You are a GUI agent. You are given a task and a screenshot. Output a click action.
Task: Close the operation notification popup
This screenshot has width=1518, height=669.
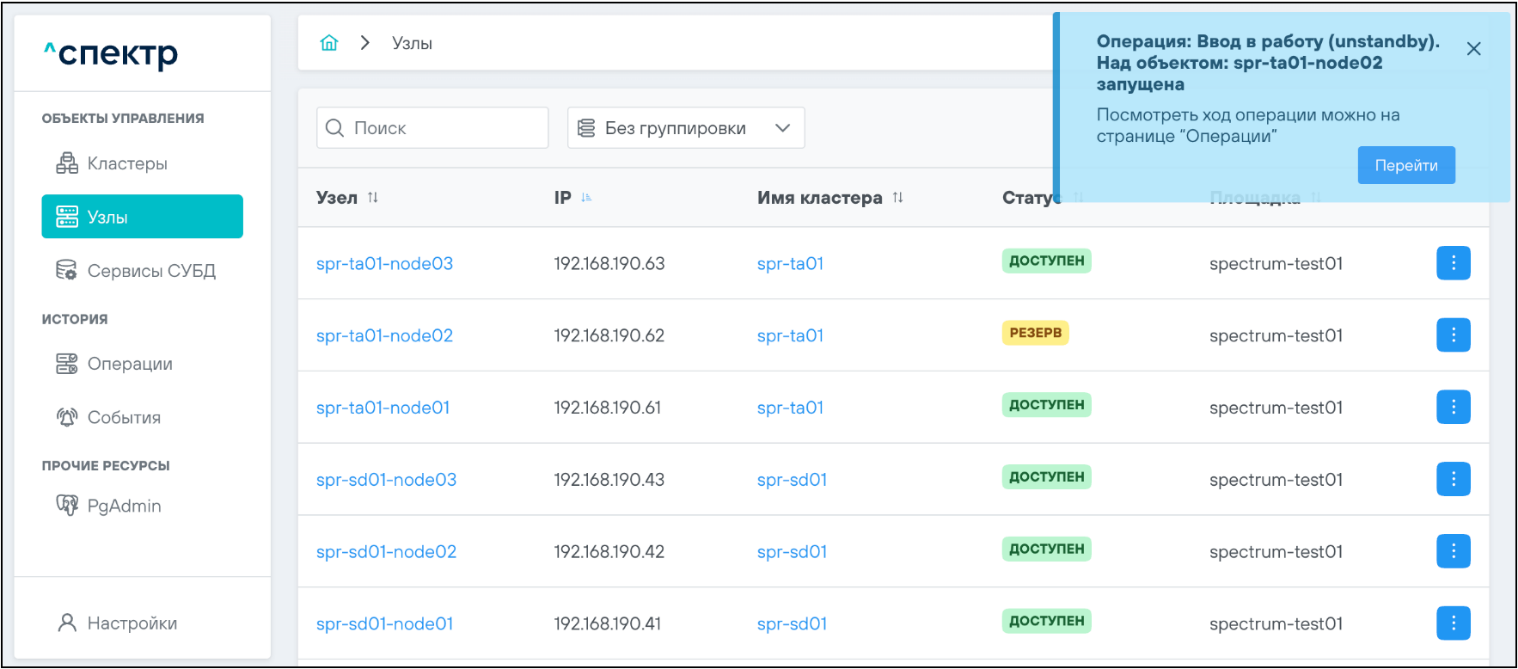coord(1473,49)
